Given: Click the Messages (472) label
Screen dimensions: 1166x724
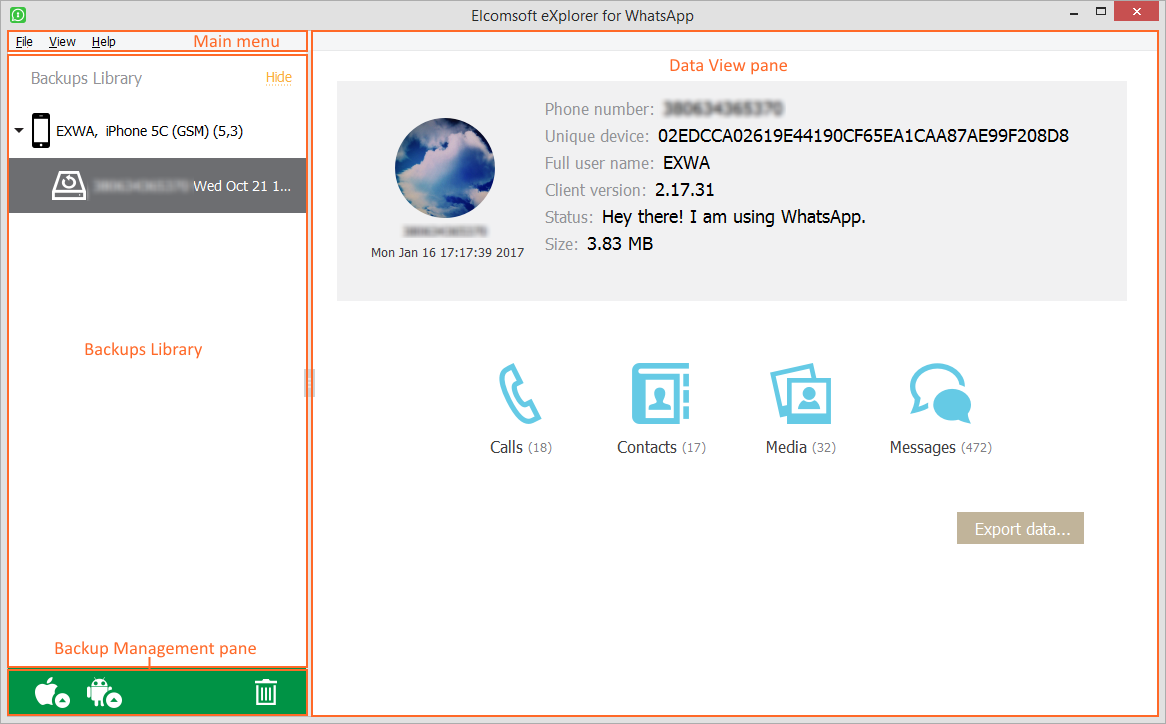Looking at the screenshot, I should coord(941,447).
